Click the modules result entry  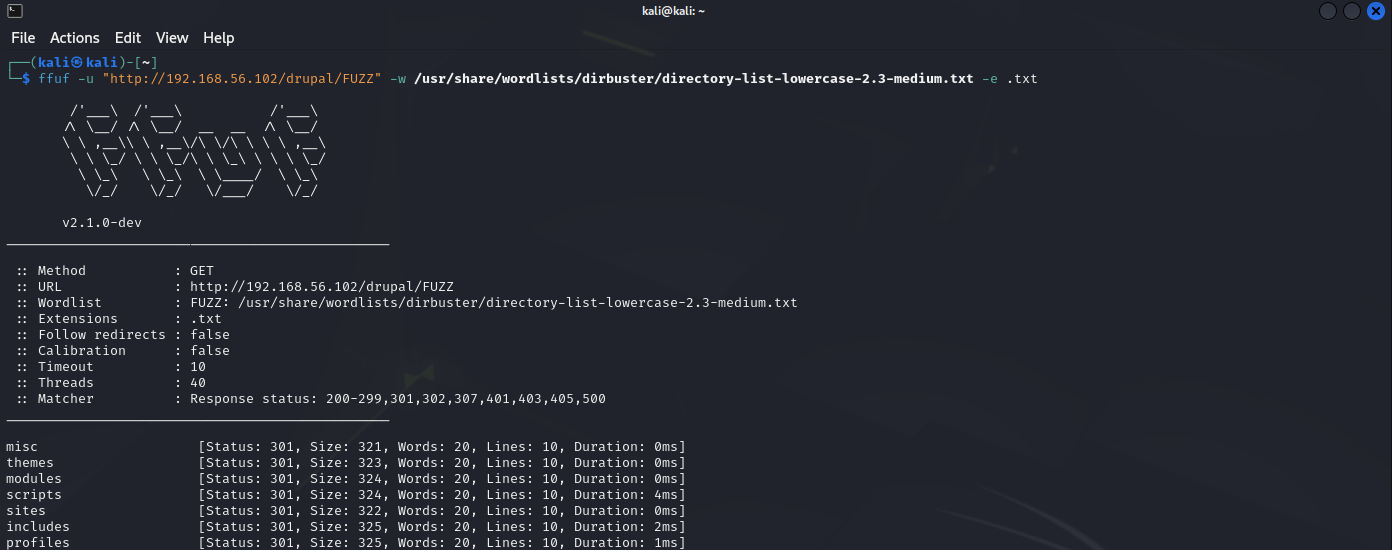pyautogui.click(x=34, y=479)
